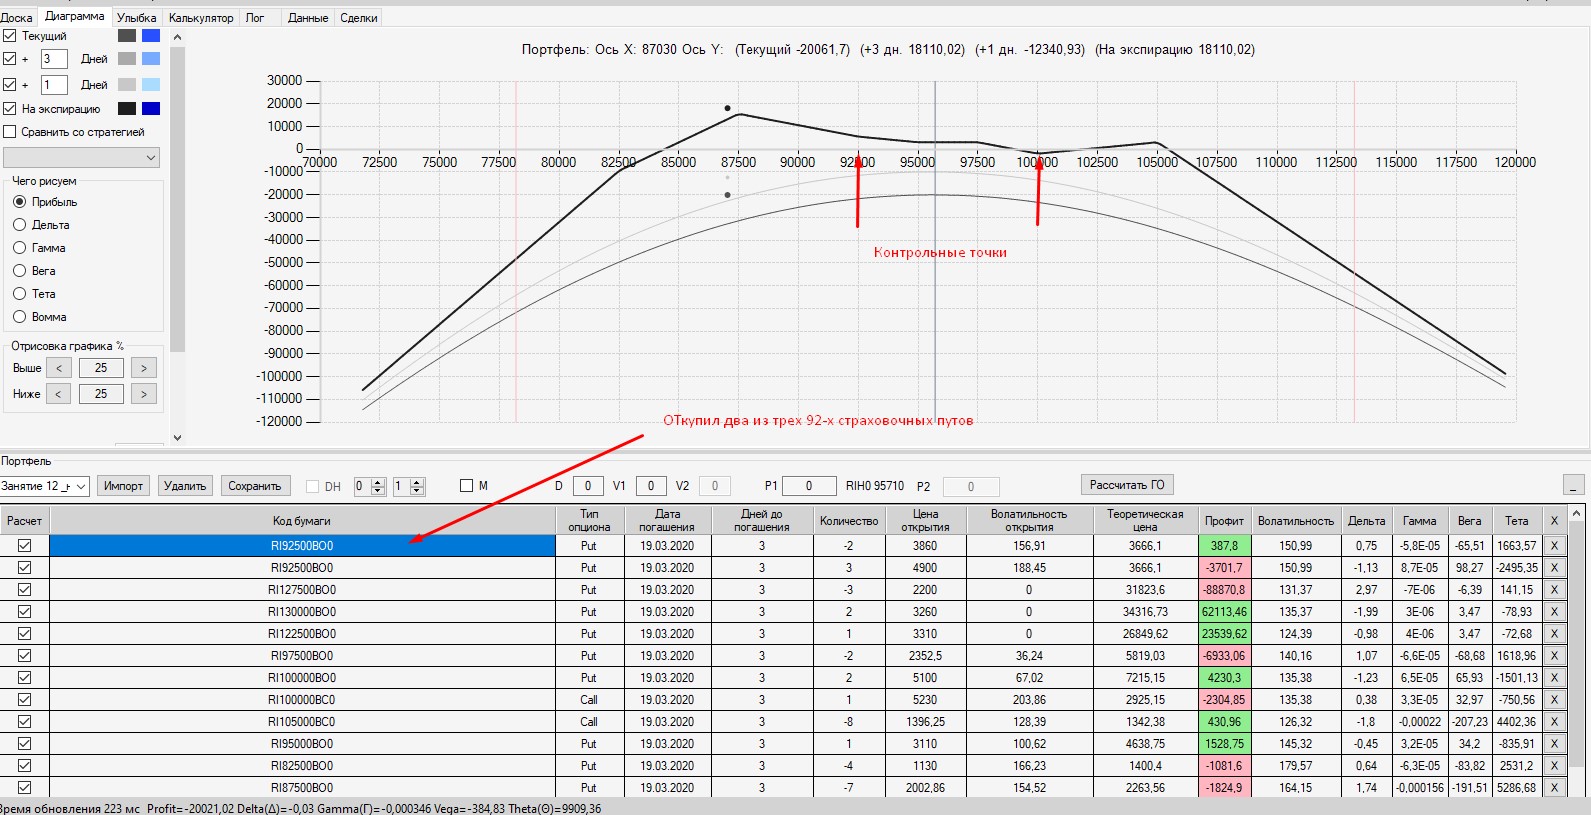Image resolution: width=1591 pixels, height=815 pixels.
Task: Click the X for row RI82500BO0
Action: pyautogui.click(x=1554, y=766)
